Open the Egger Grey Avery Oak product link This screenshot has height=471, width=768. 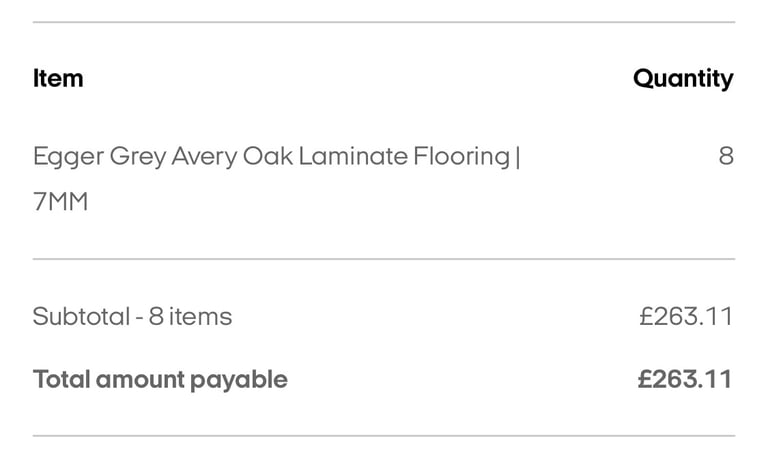(277, 179)
